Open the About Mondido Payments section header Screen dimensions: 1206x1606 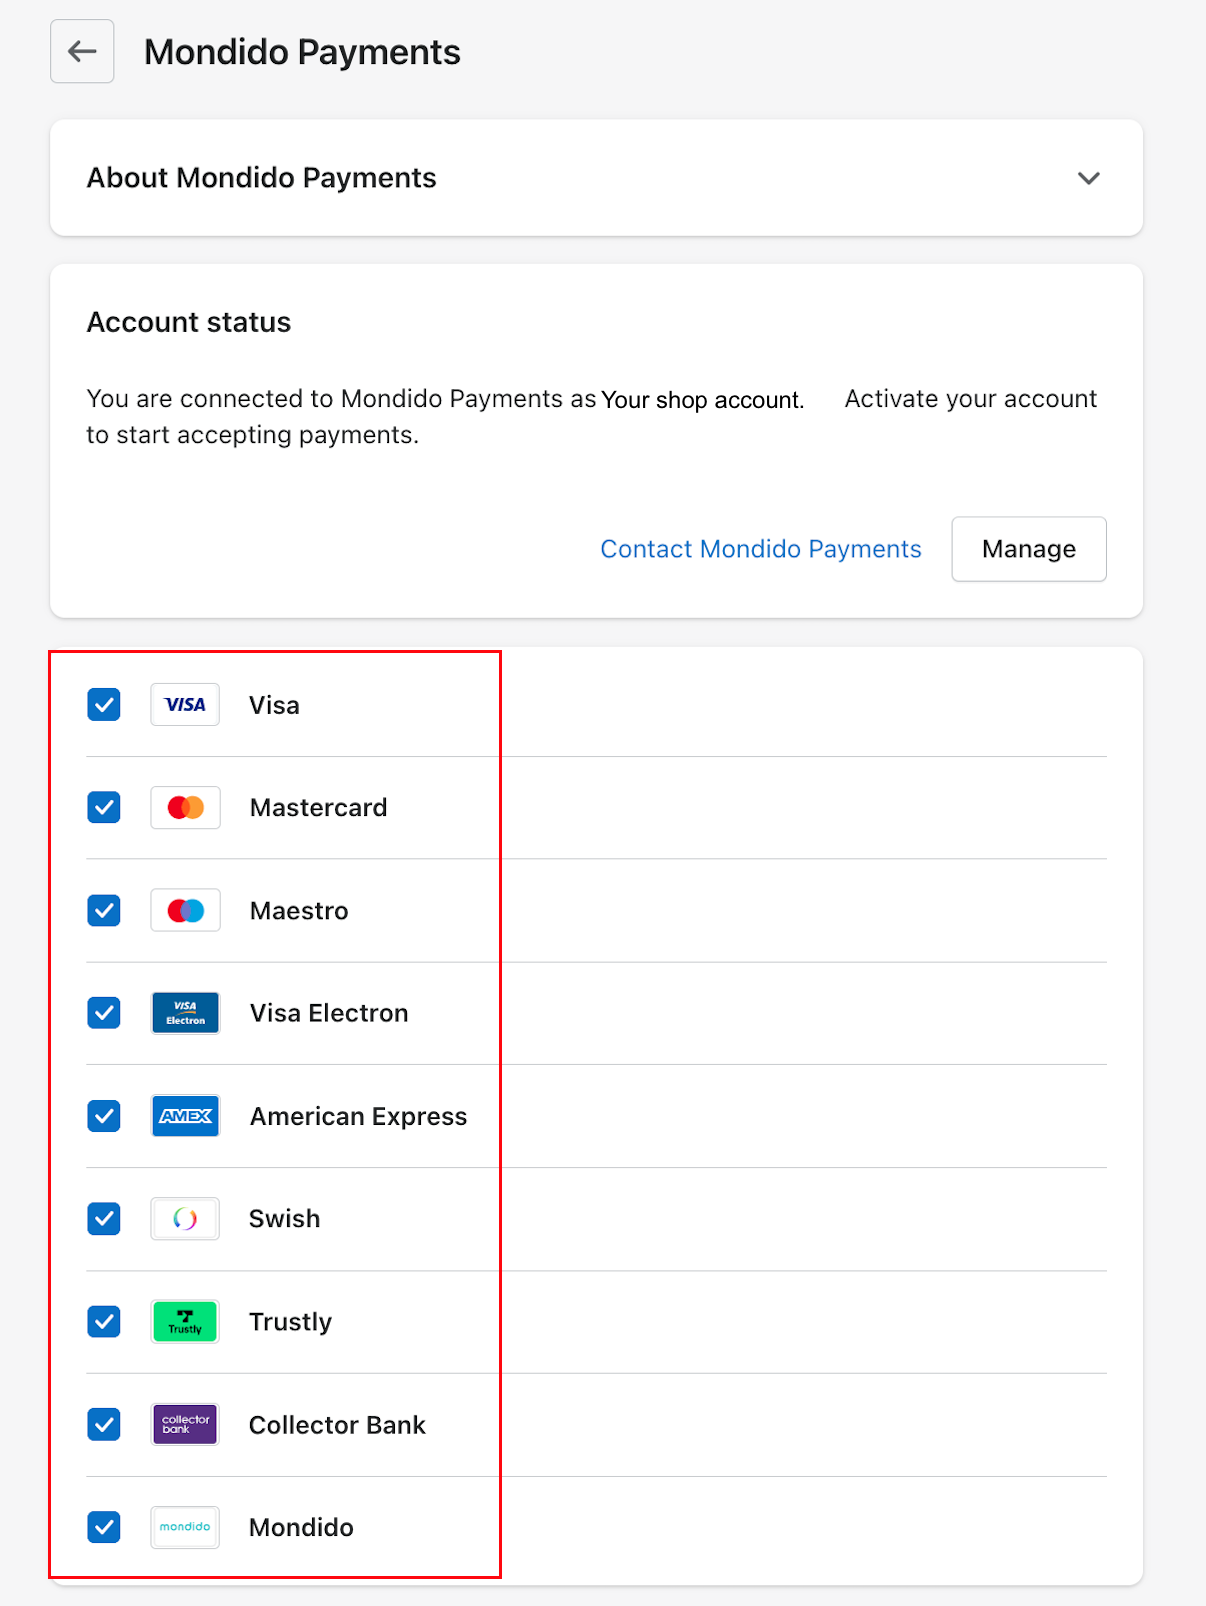(596, 178)
